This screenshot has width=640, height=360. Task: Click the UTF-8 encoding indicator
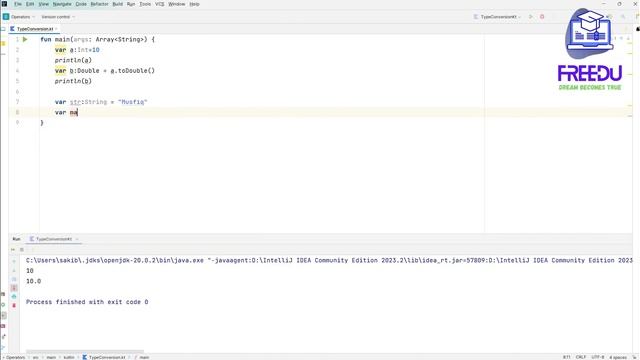pyautogui.click(x=598, y=358)
